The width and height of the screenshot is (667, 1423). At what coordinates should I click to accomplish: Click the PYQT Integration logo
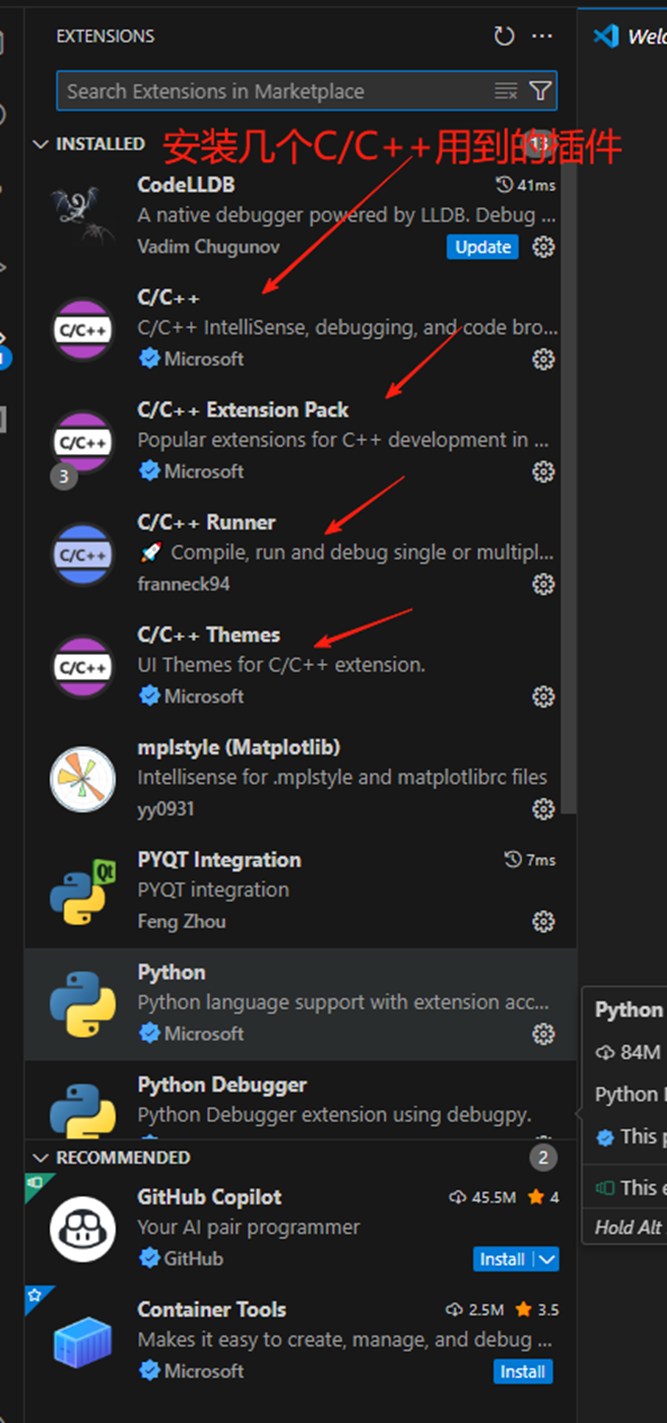pos(83,891)
